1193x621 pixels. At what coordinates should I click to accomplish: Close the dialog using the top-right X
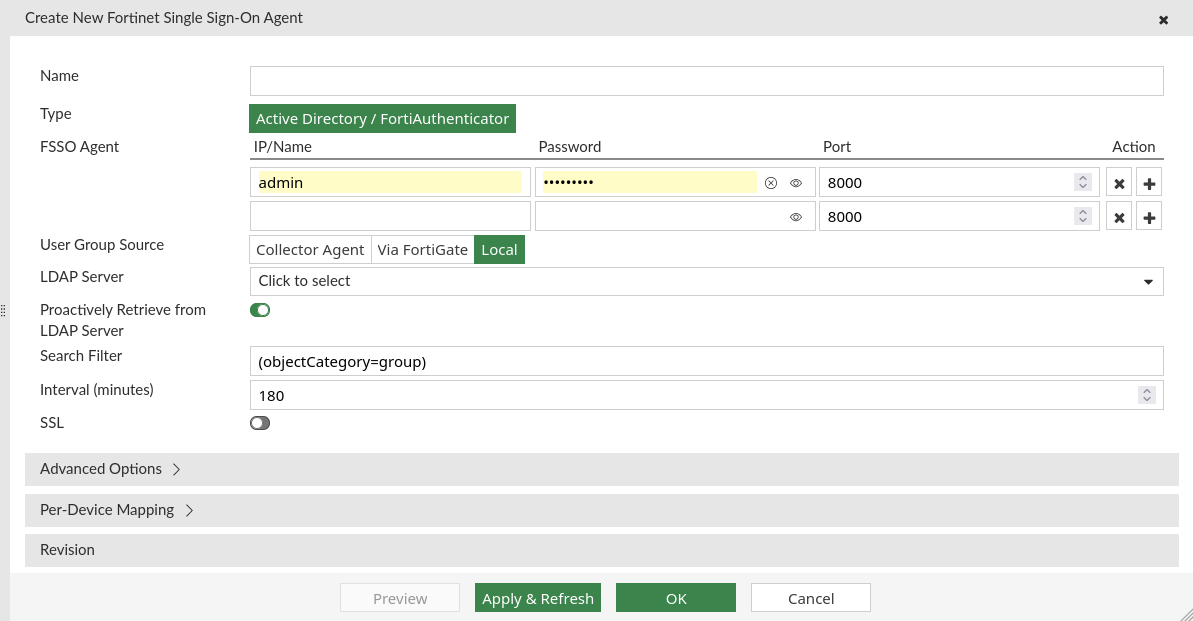point(1163,20)
